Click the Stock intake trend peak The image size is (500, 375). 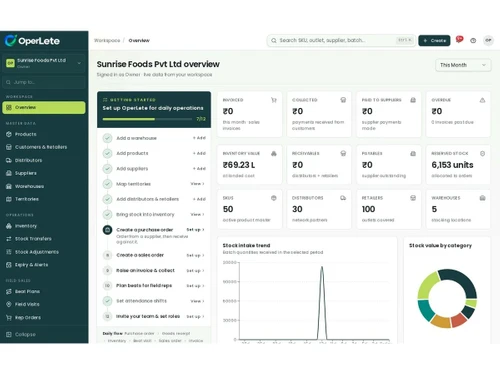click(x=322, y=267)
